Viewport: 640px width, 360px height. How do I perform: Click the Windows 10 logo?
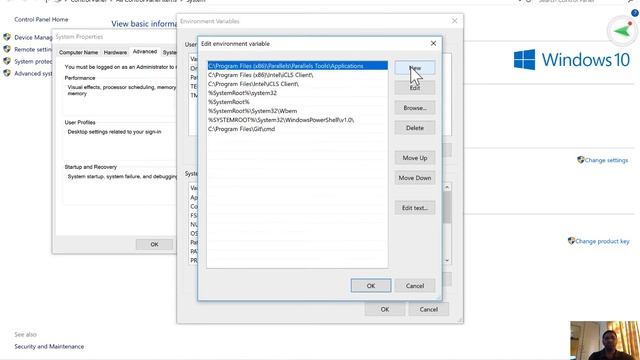tap(571, 60)
